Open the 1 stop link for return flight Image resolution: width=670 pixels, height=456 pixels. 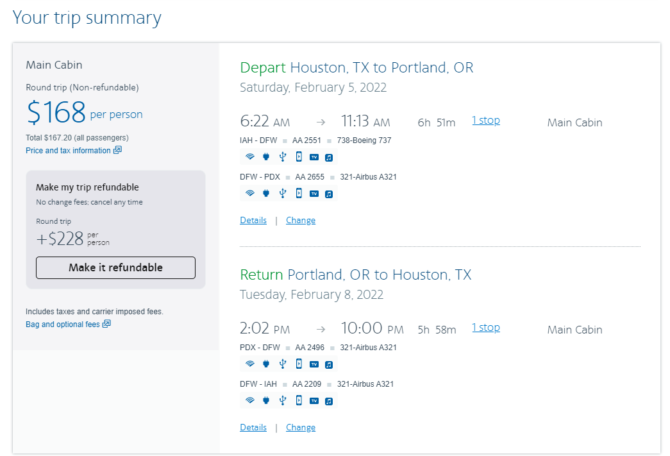pos(486,328)
